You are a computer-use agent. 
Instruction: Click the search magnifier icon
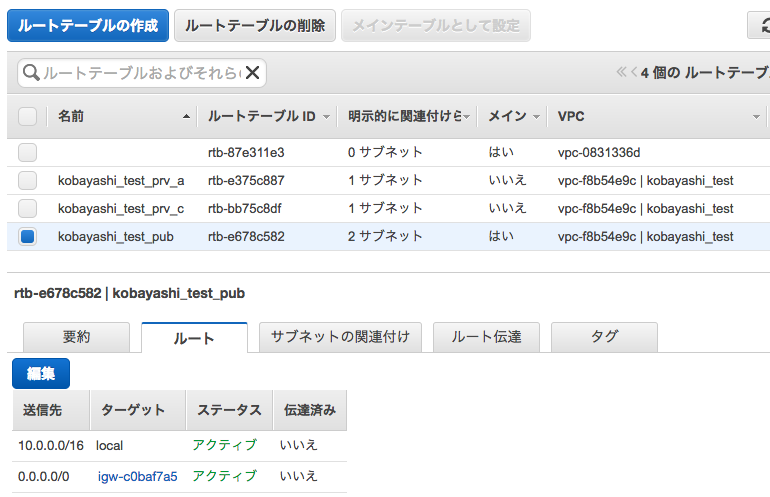31,73
